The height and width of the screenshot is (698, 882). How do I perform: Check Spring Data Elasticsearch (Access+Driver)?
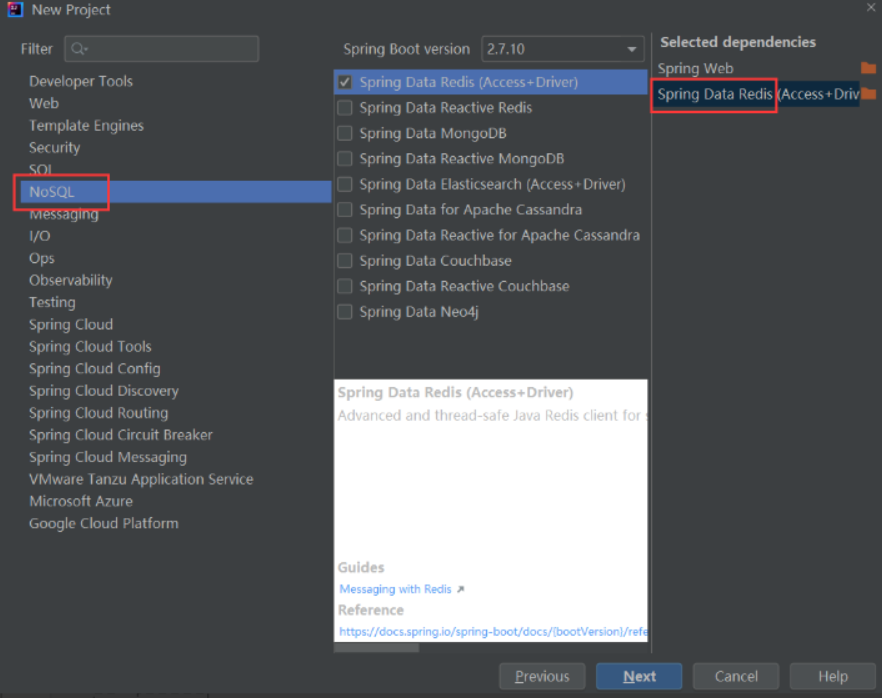tap(345, 184)
